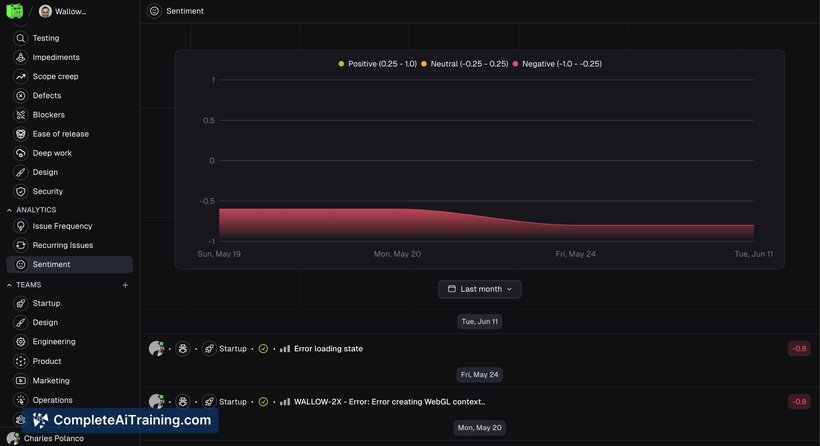Click -0.8 score badge for Error loading state
The height and width of the screenshot is (446, 820).
point(799,349)
